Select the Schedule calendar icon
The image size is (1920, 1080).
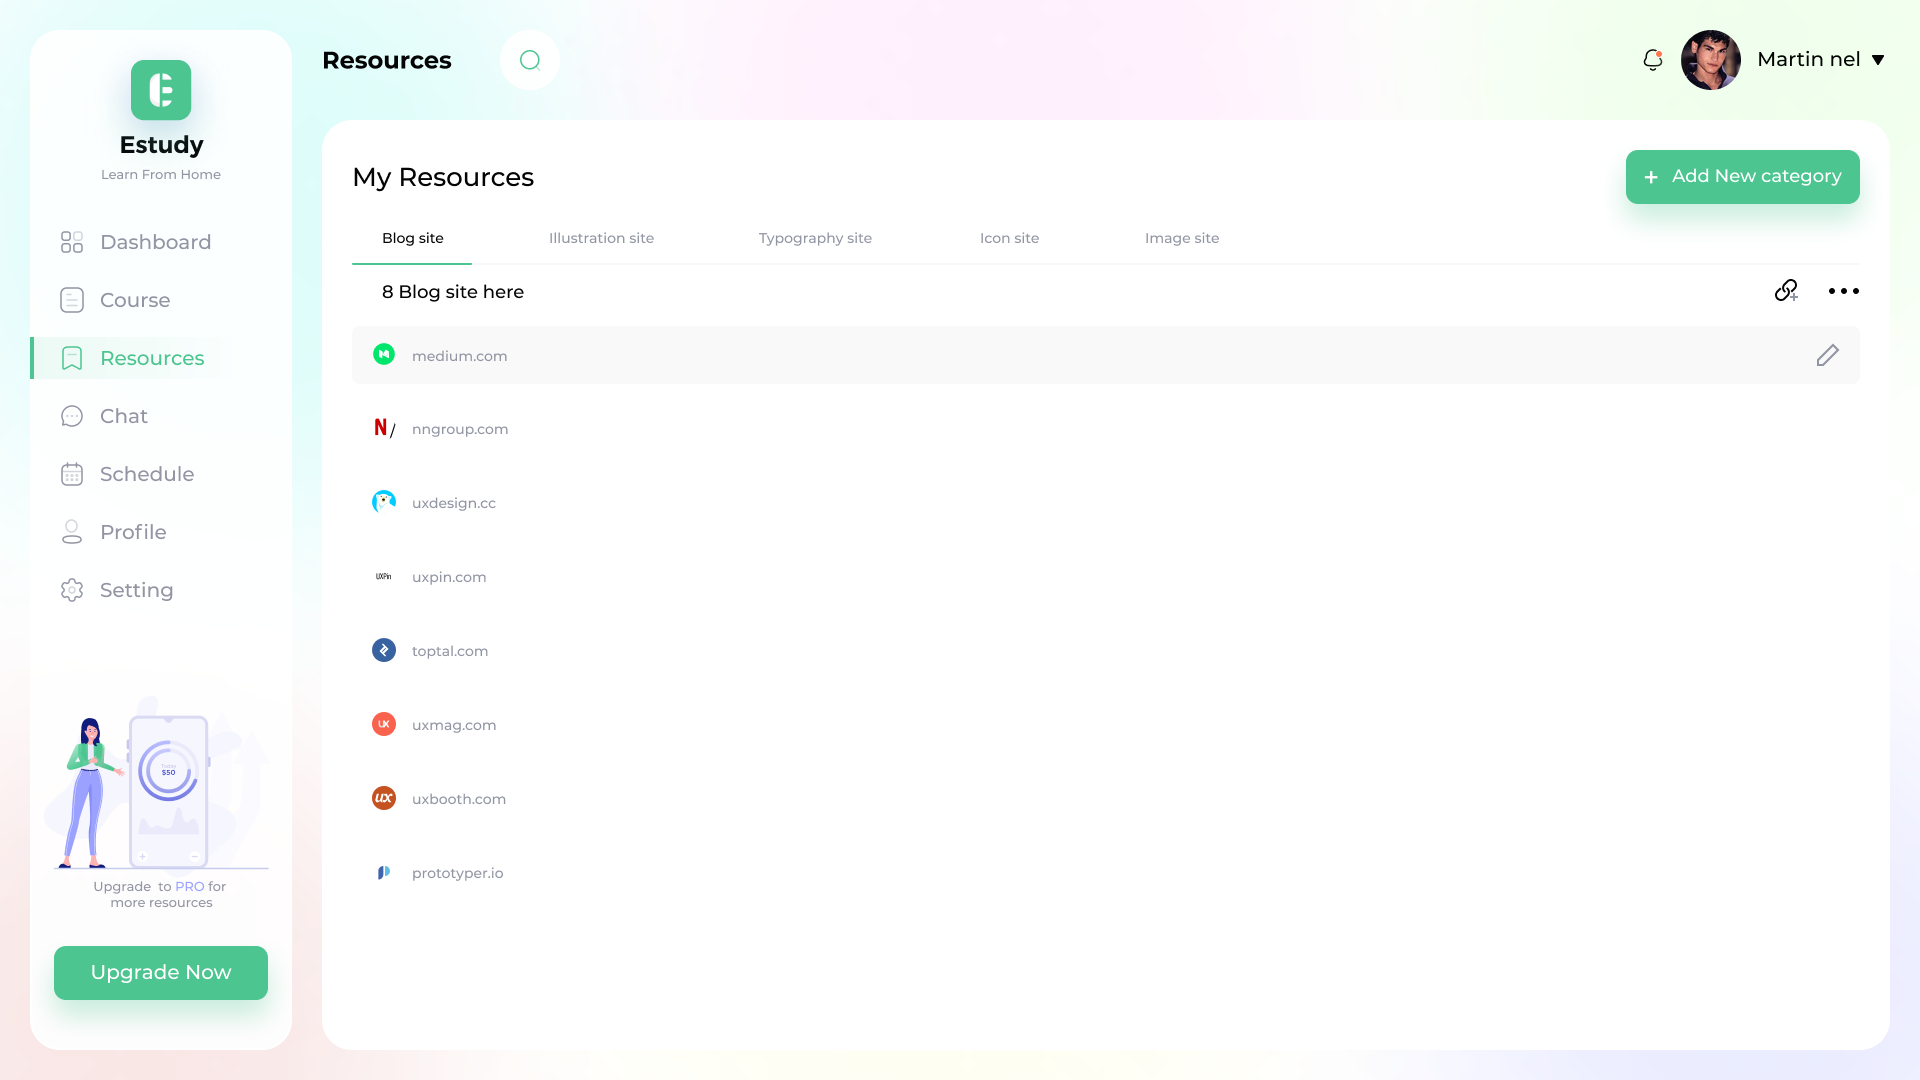point(71,474)
